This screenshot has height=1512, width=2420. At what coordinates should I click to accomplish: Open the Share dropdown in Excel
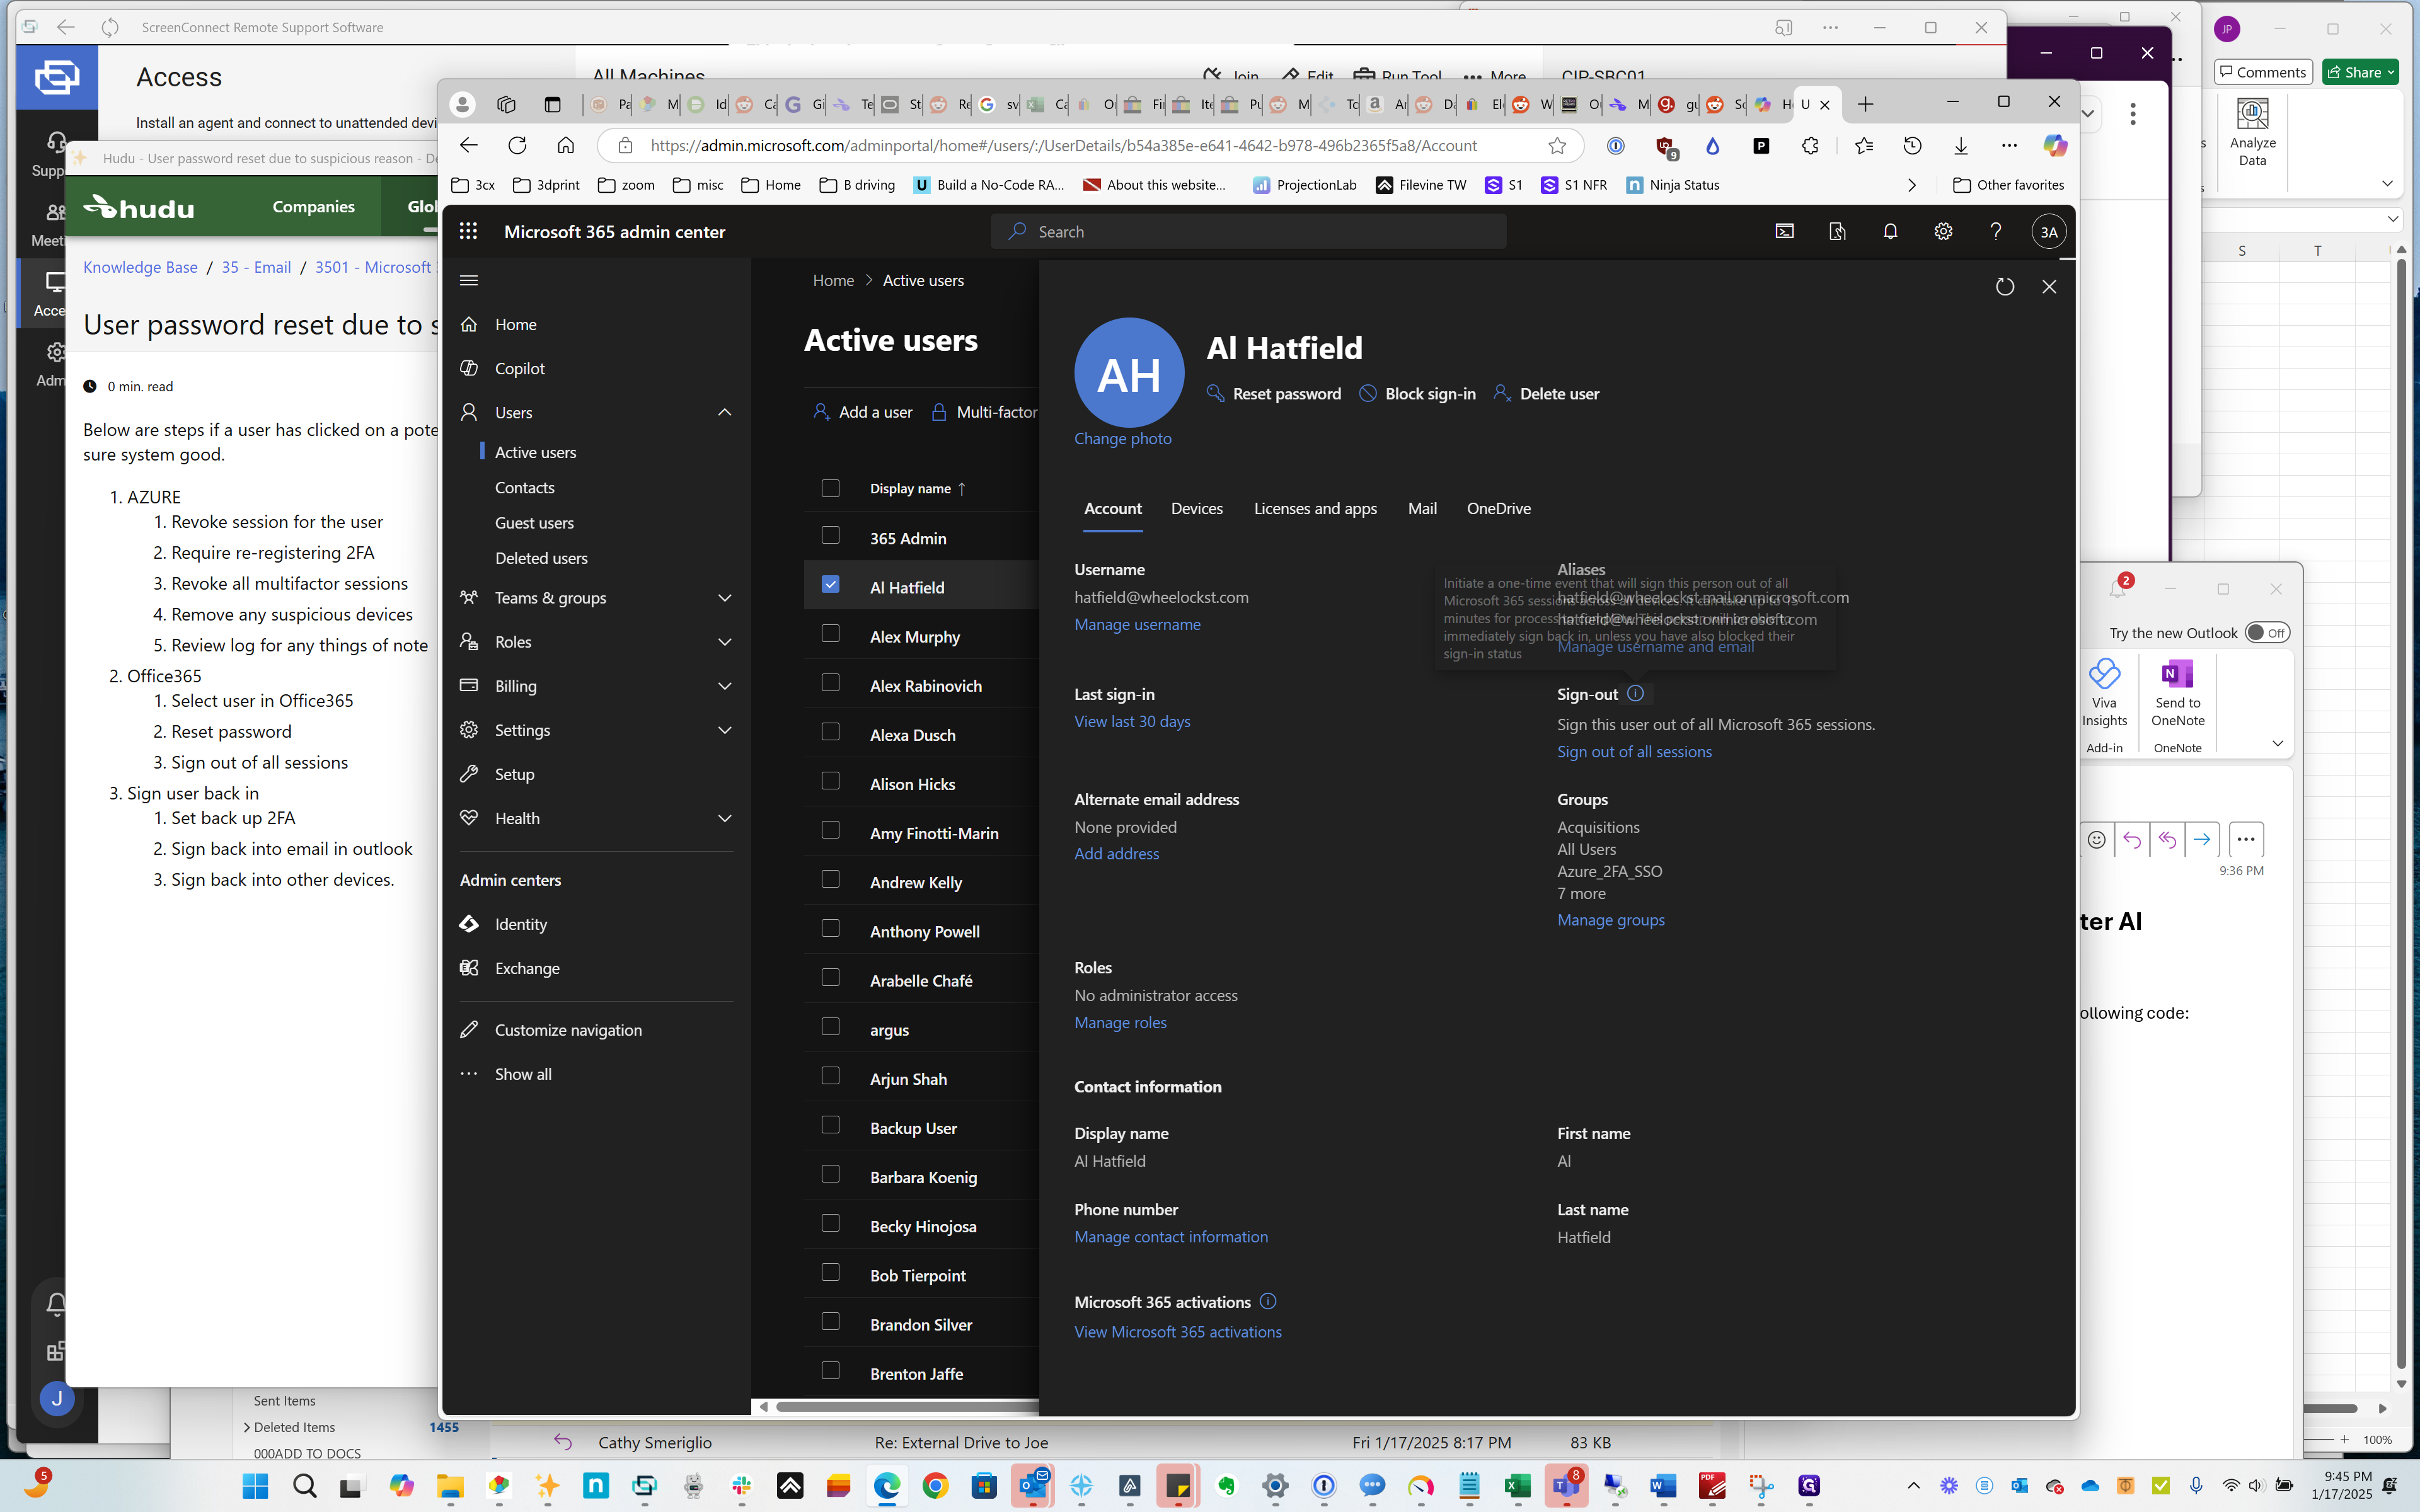(2391, 72)
